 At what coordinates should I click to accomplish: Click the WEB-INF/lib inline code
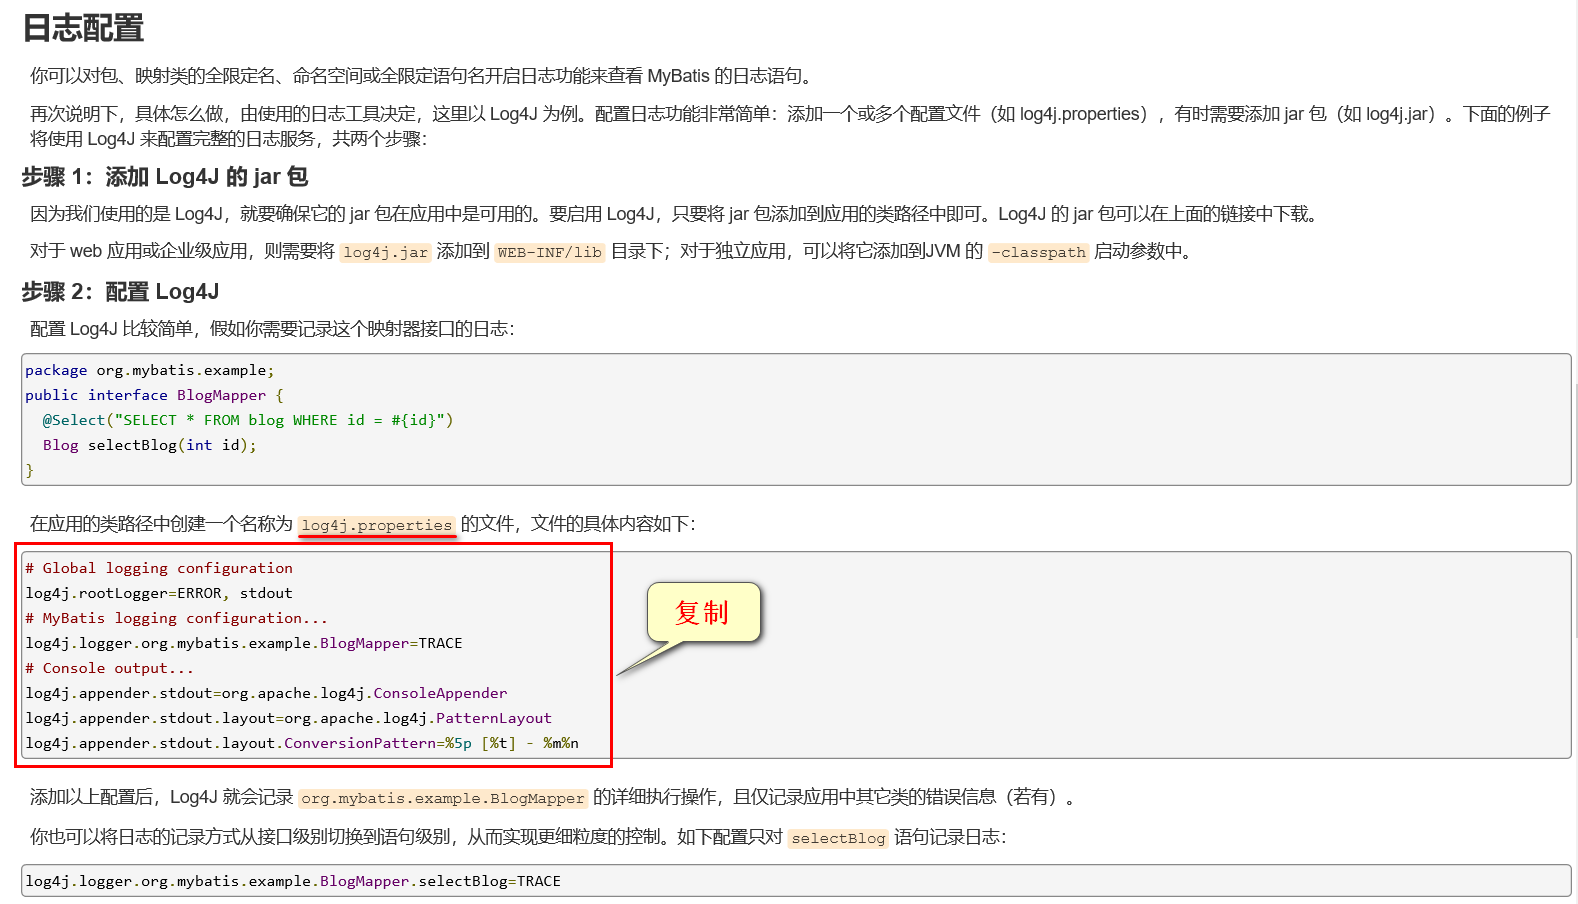(x=549, y=252)
